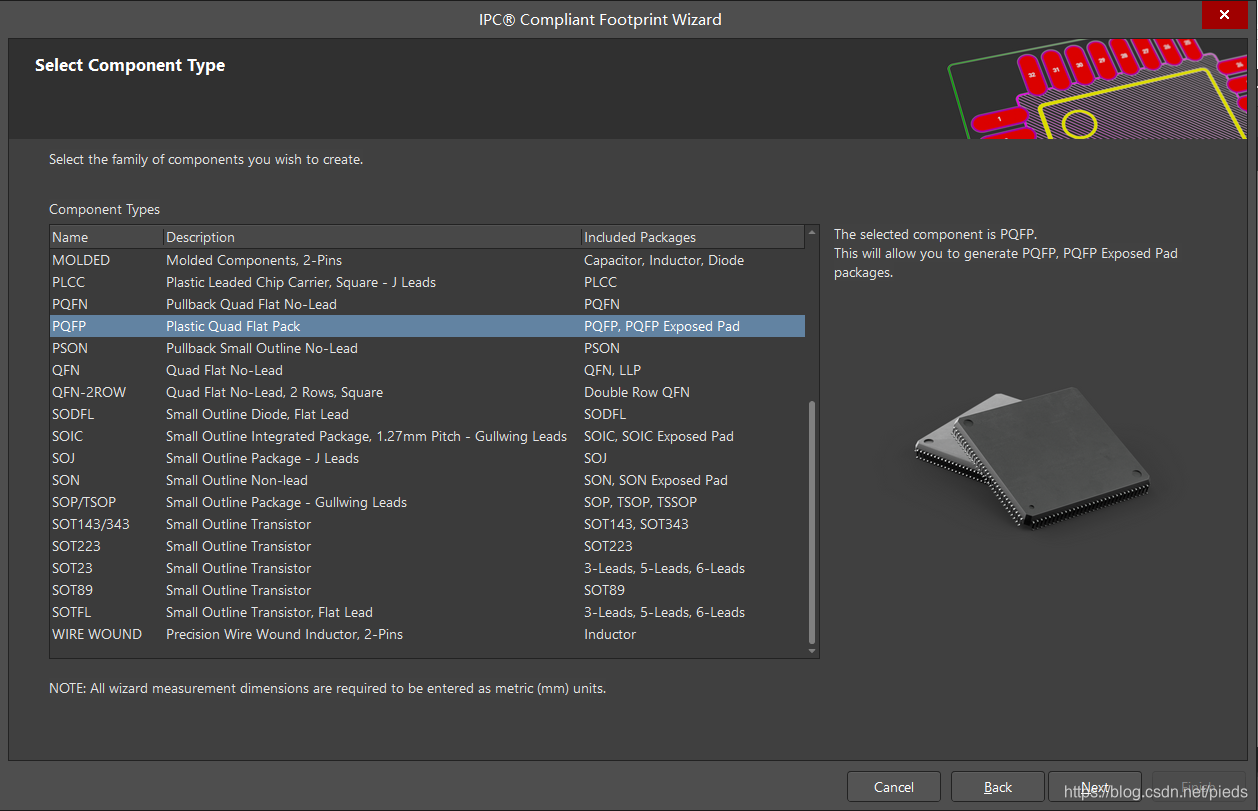This screenshot has width=1258, height=811.
Task: Click the PQFP chip preview image
Action: (1032, 456)
